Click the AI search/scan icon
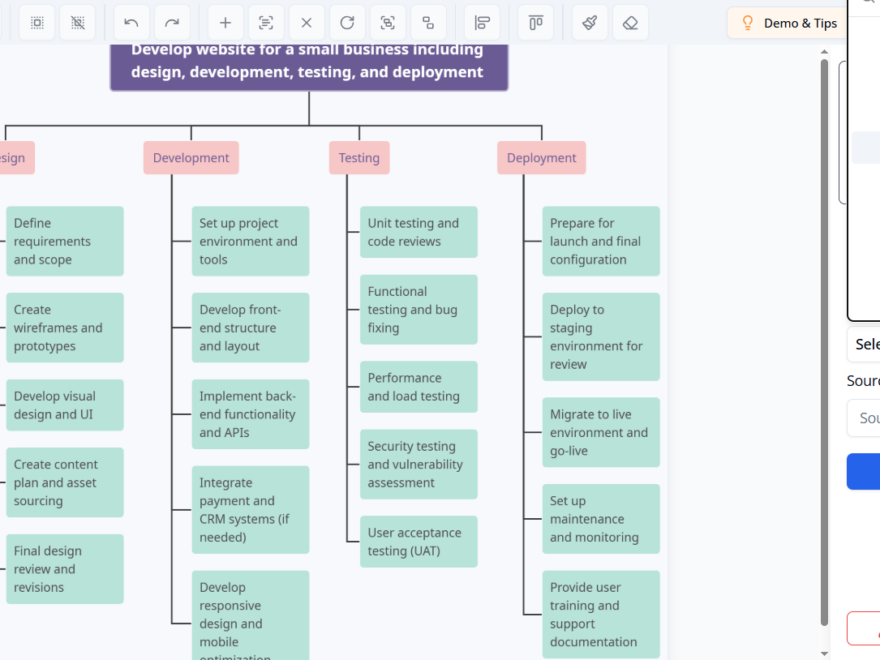The image size is (880, 660). [x=388, y=22]
